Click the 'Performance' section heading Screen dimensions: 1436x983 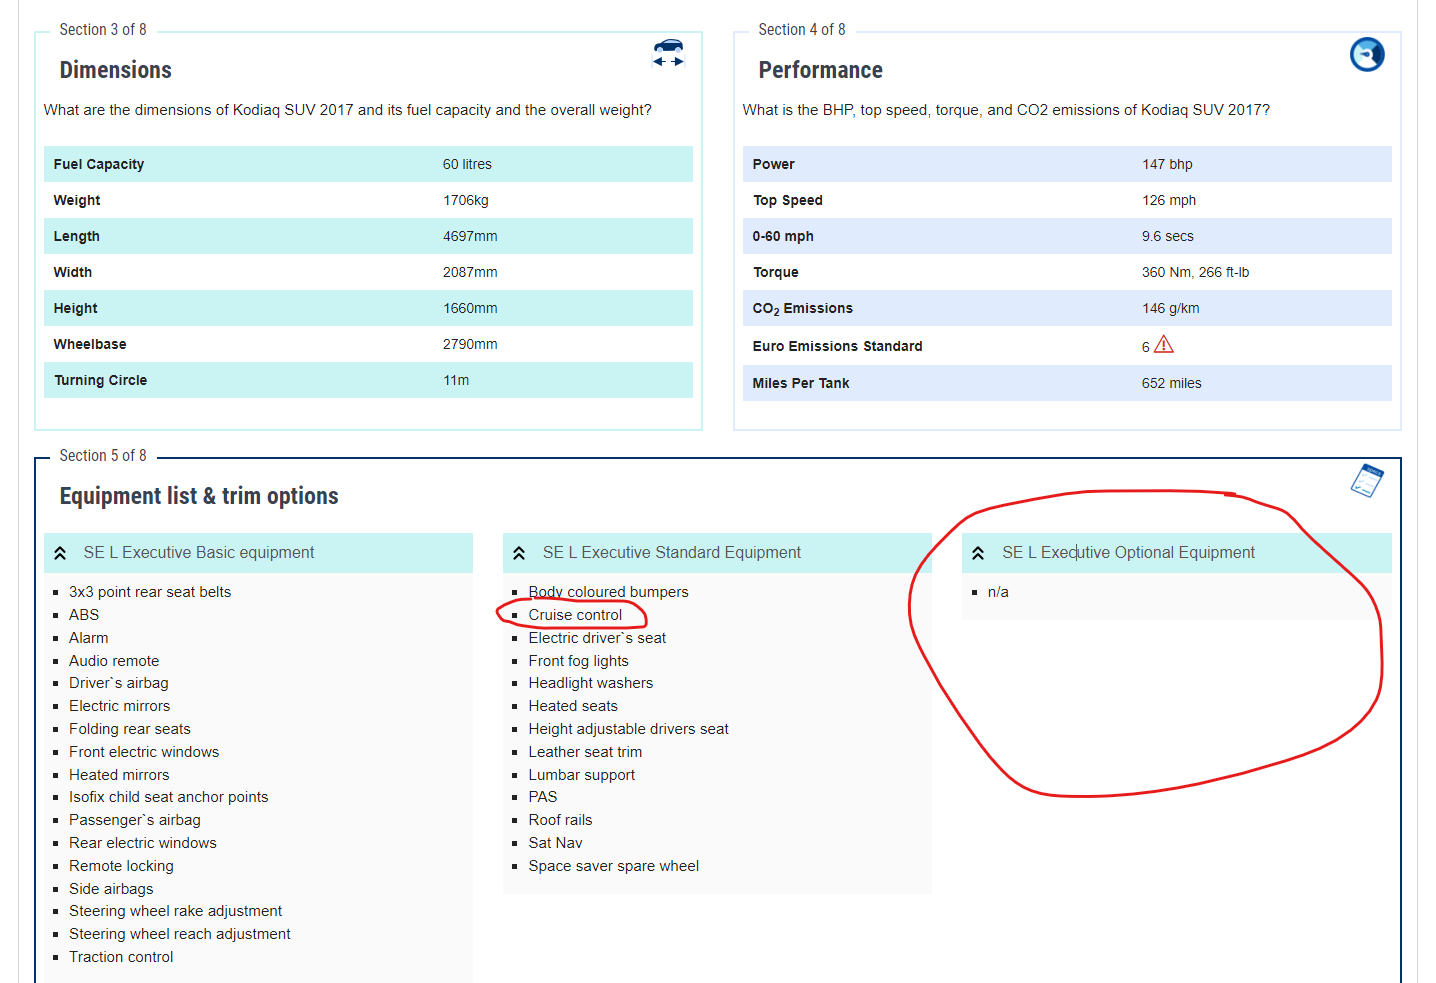(x=820, y=70)
